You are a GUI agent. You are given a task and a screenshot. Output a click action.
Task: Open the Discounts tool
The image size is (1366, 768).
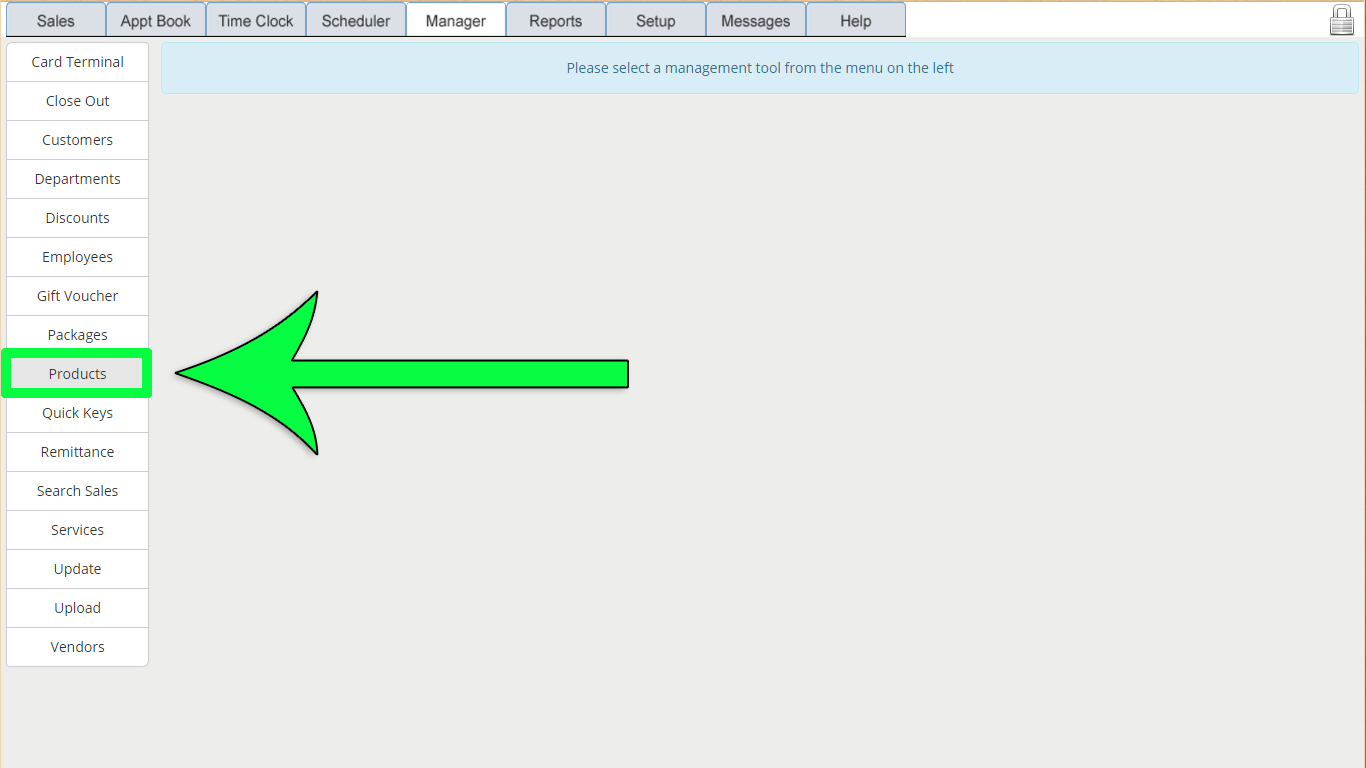(x=77, y=218)
